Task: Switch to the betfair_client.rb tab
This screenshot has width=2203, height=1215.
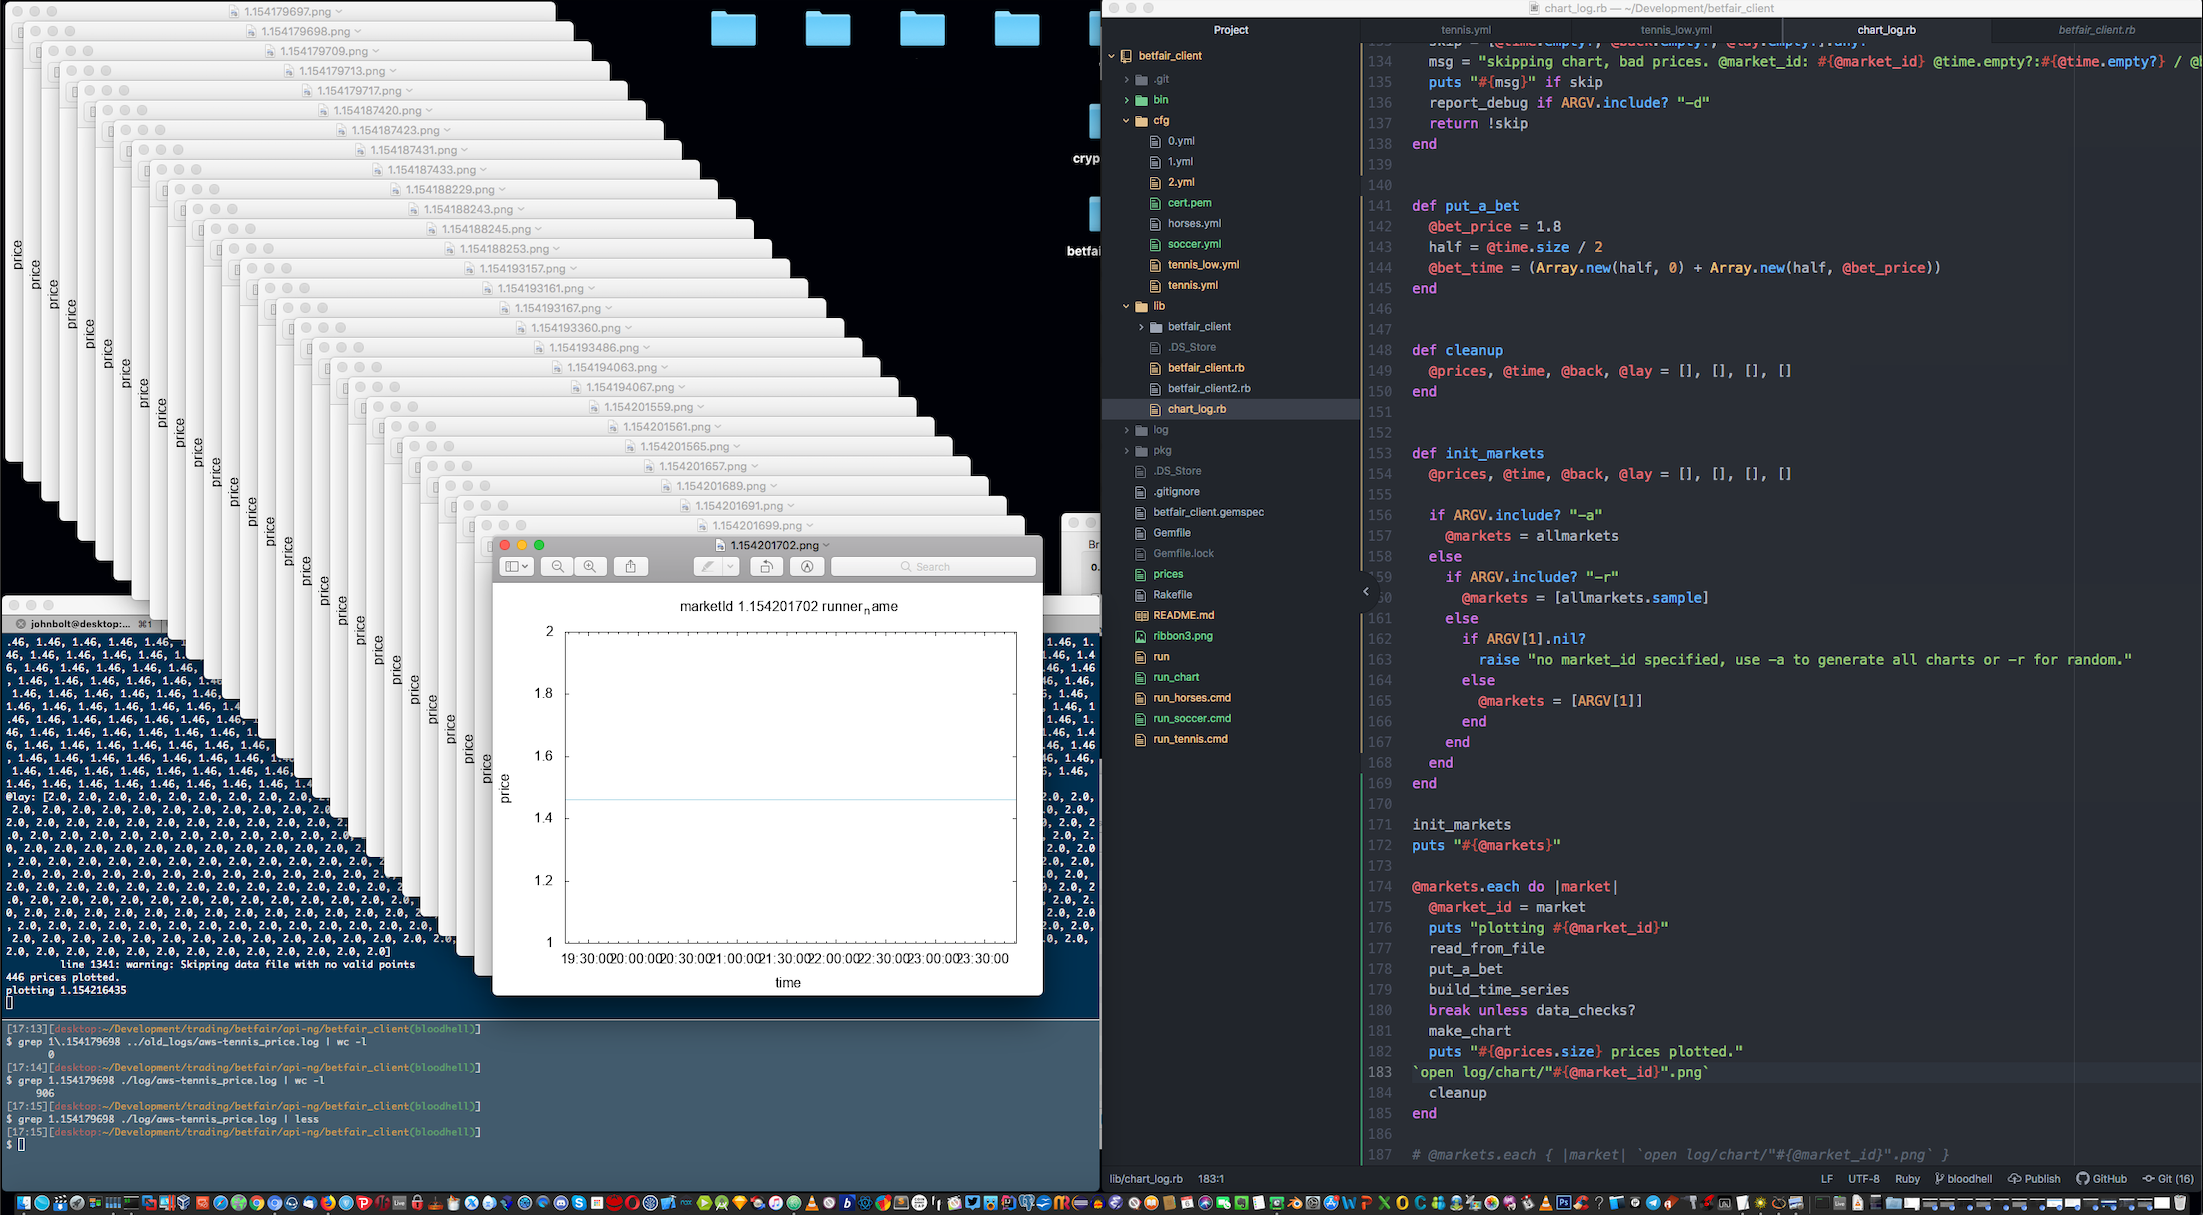Action: point(2096,30)
